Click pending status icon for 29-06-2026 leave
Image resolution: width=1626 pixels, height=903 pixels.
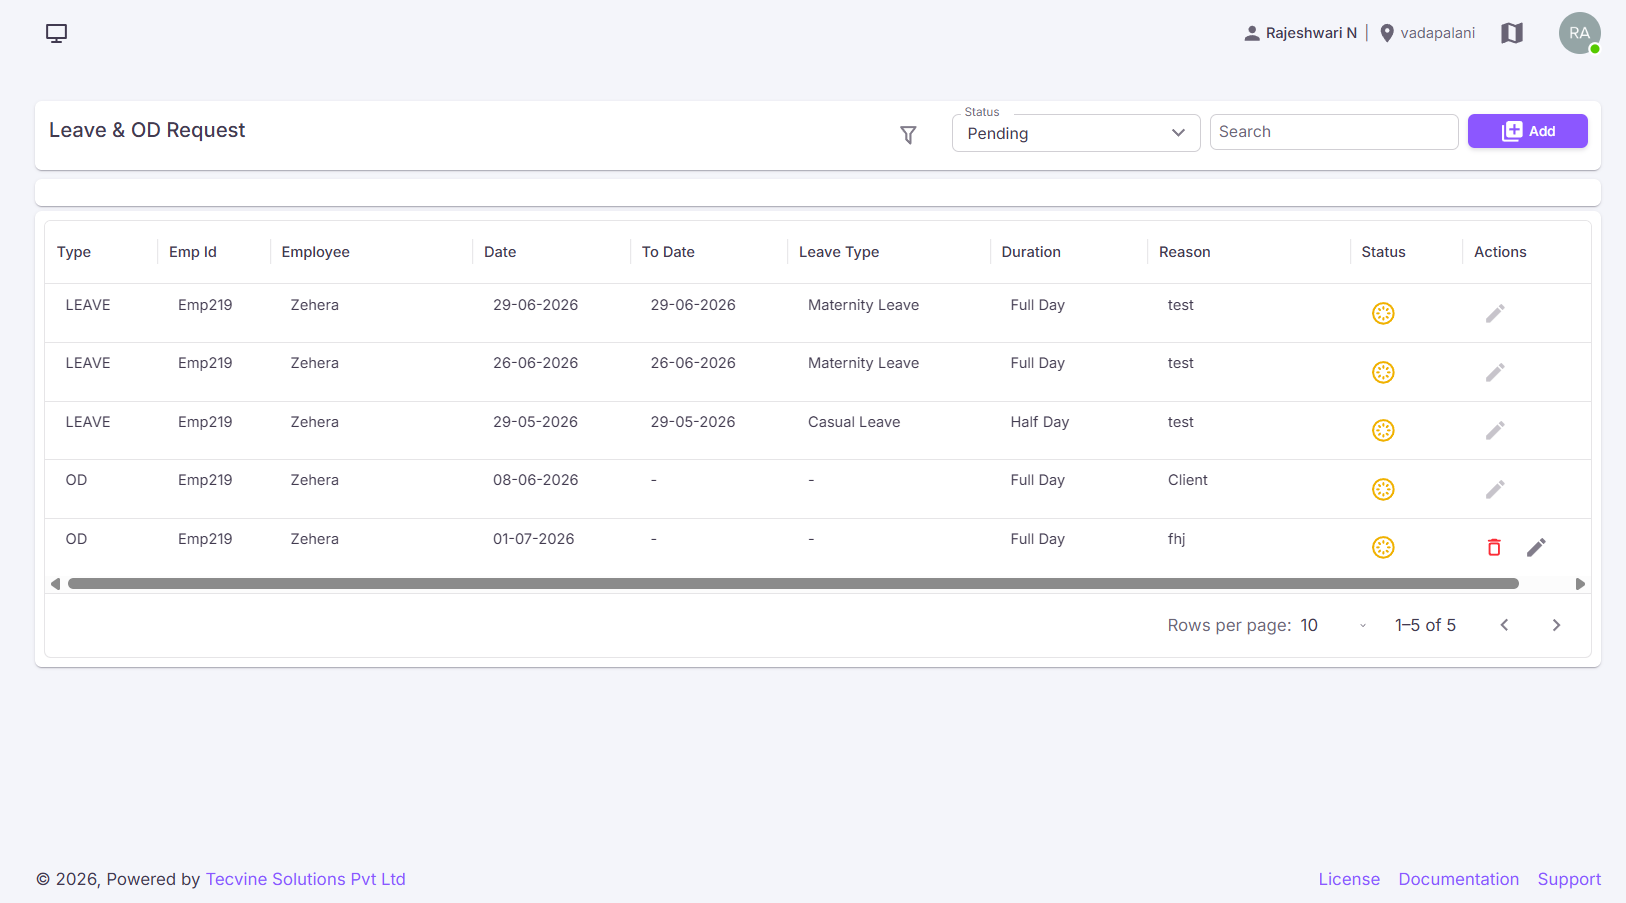click(x=1383, y=313)
